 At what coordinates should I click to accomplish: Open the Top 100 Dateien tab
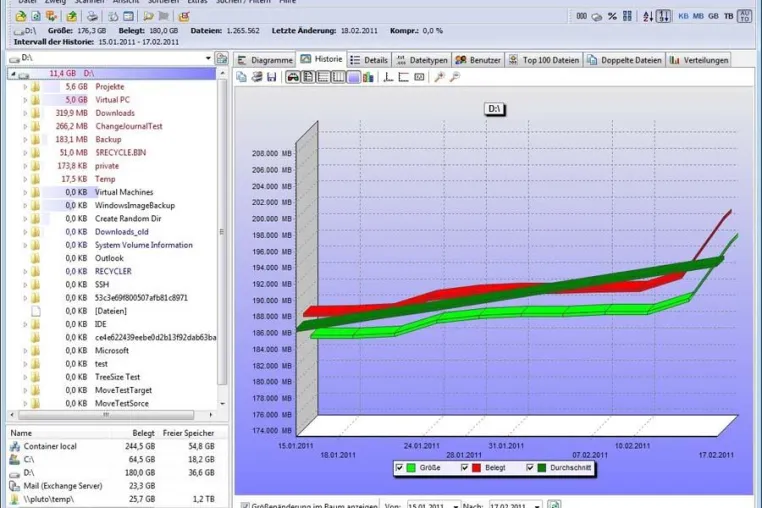click(x=544, y=60)
